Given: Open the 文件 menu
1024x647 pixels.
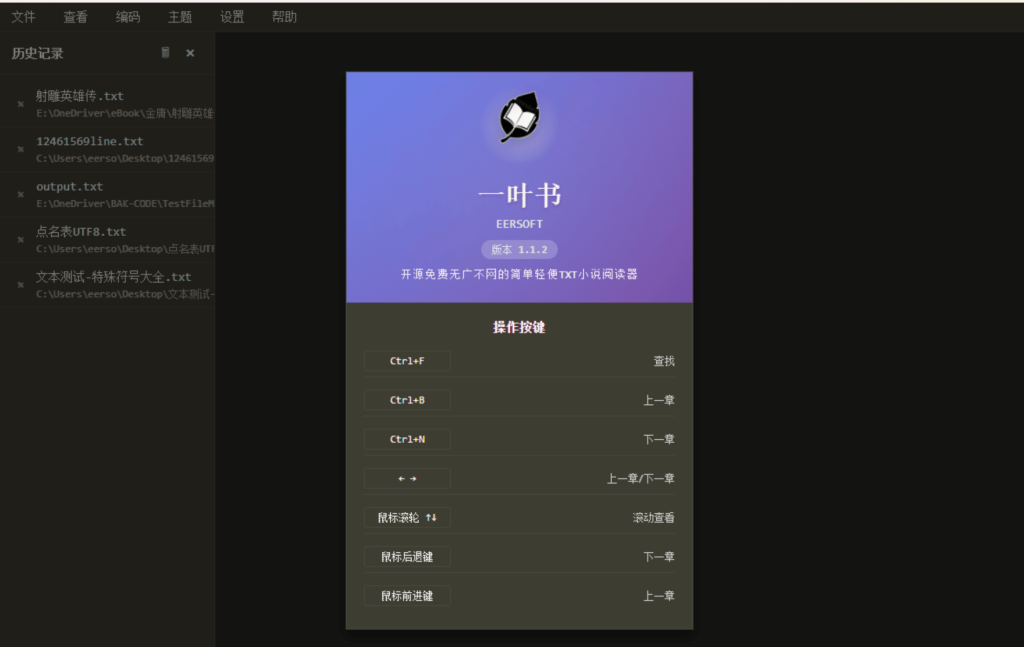Looking at the screenshot, I should pyautogui.click(x=24, y=16).
